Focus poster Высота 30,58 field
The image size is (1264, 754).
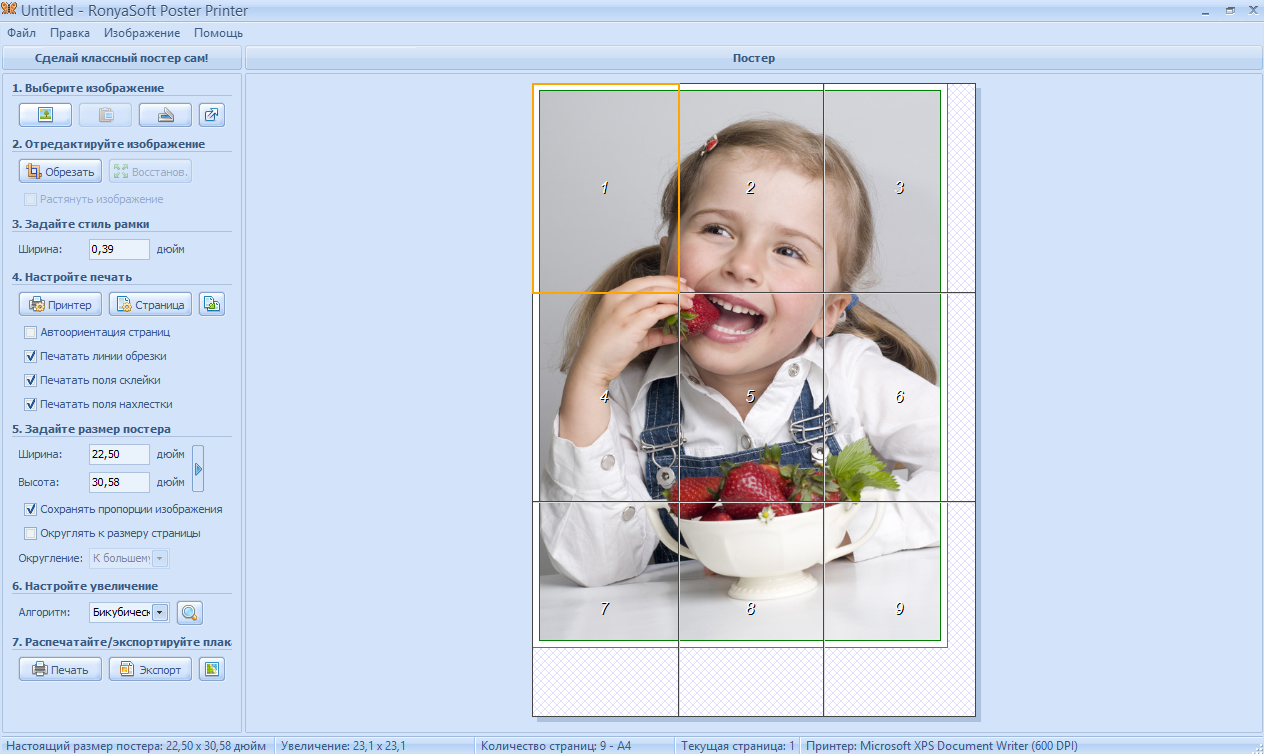tap(119, 482)
